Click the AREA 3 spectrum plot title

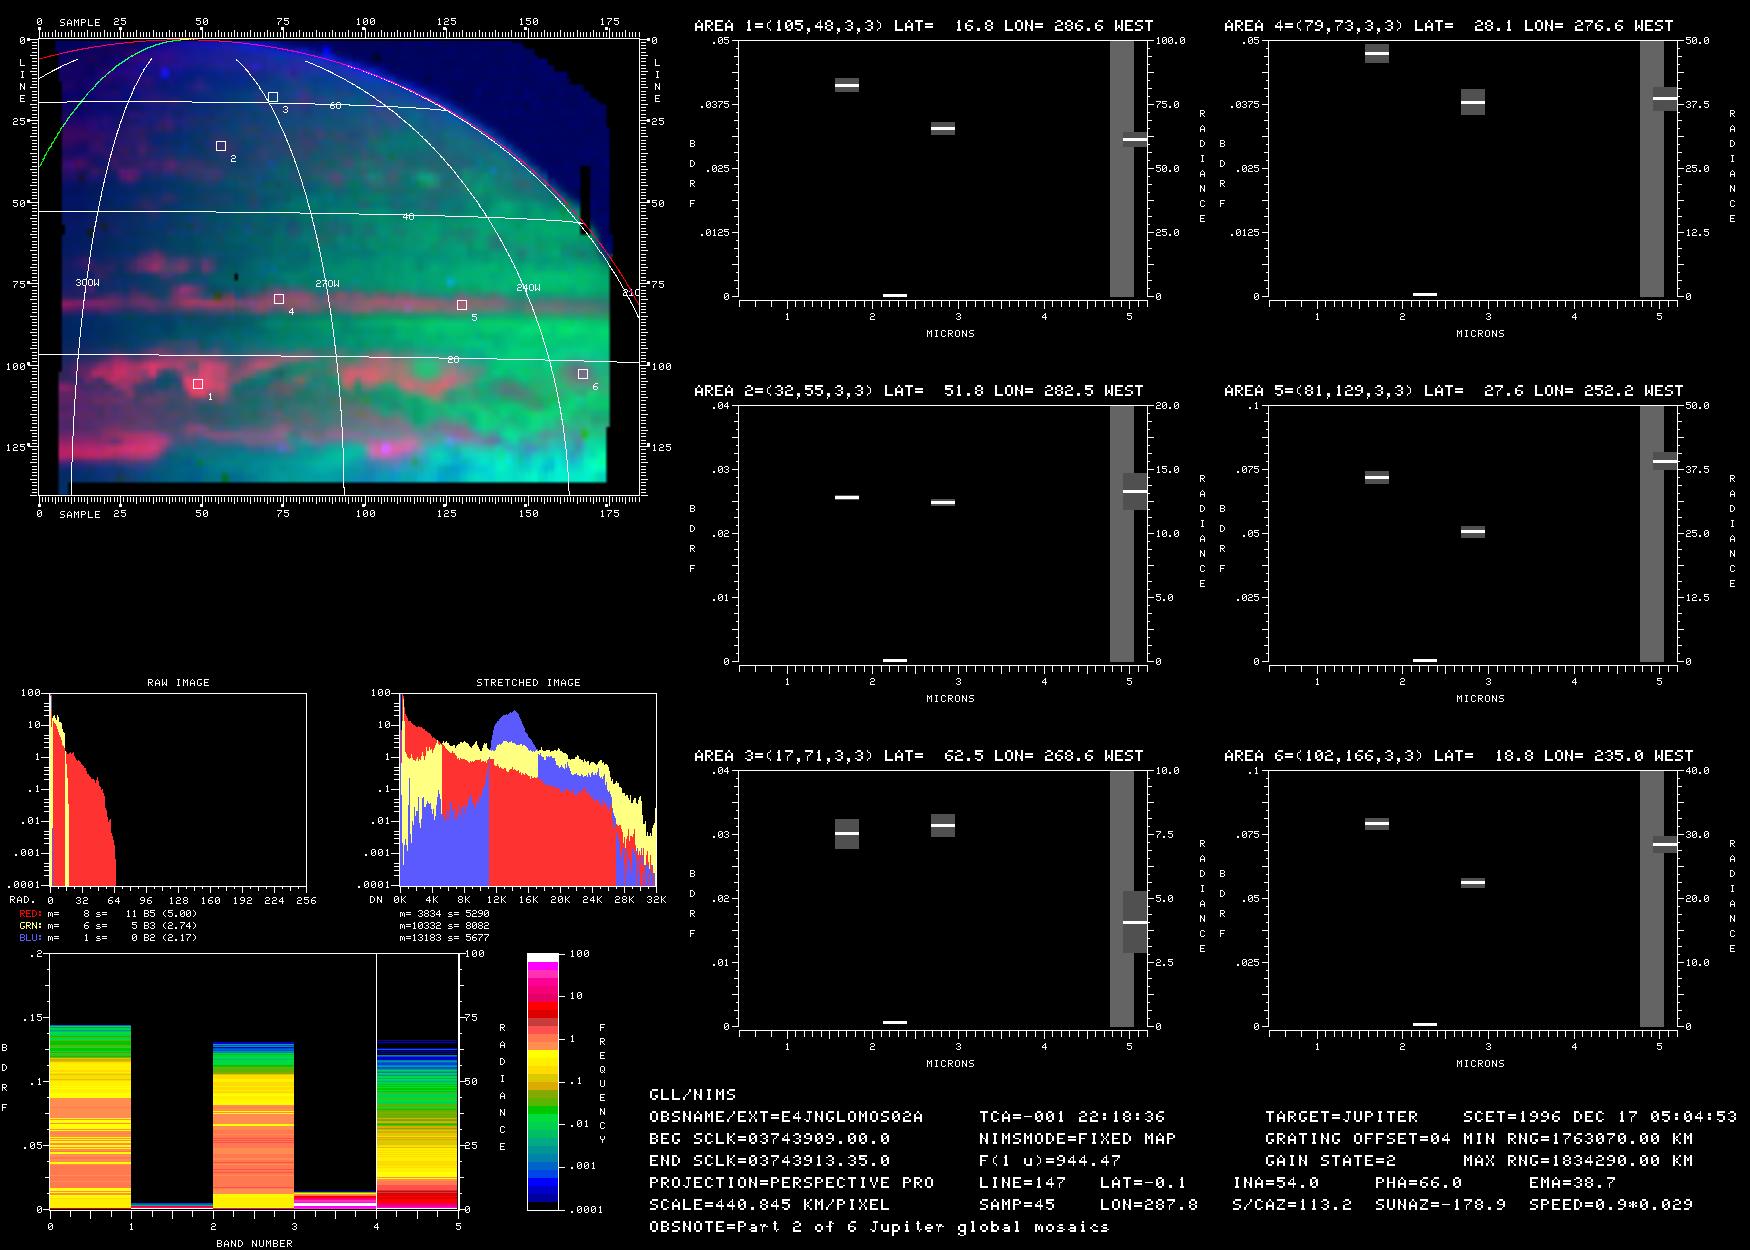pos(918,756)
